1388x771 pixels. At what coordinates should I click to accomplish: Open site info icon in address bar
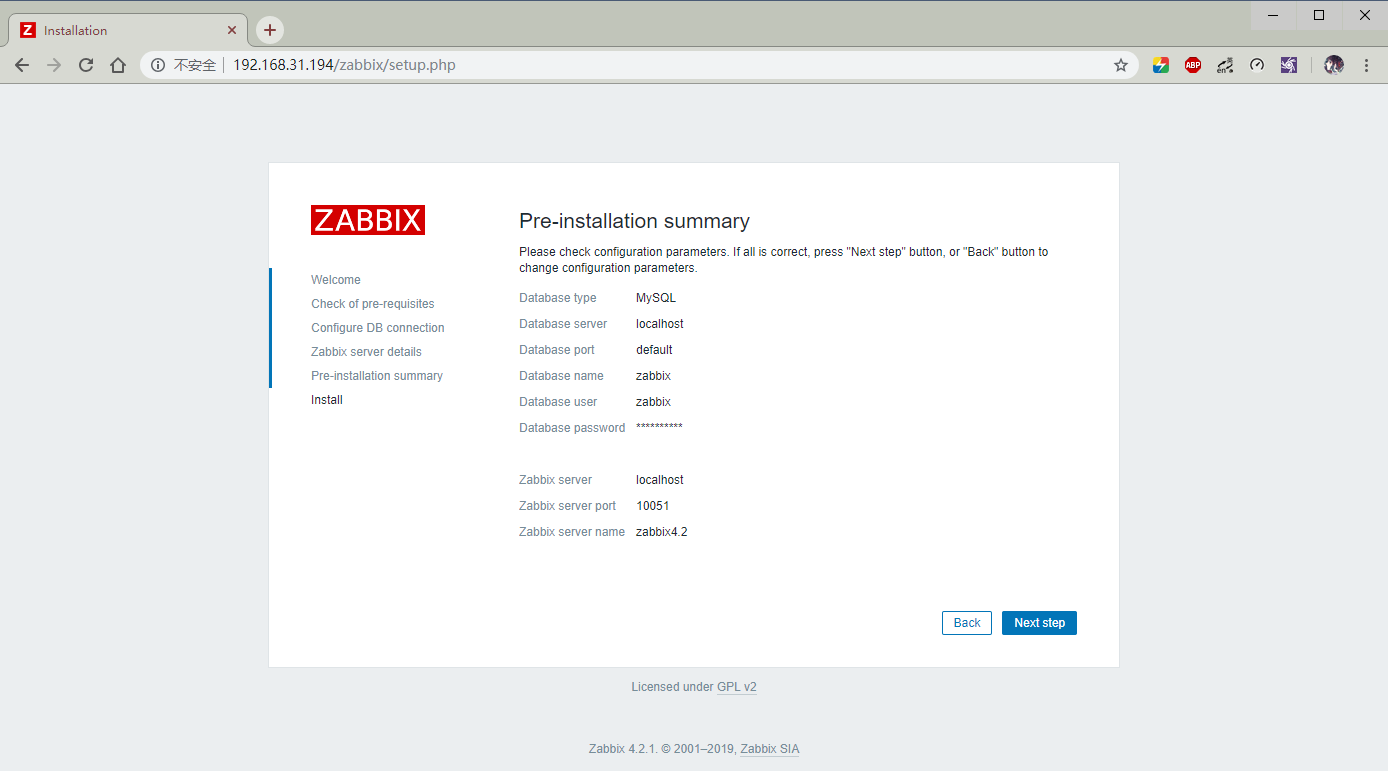tap(158, 65)
